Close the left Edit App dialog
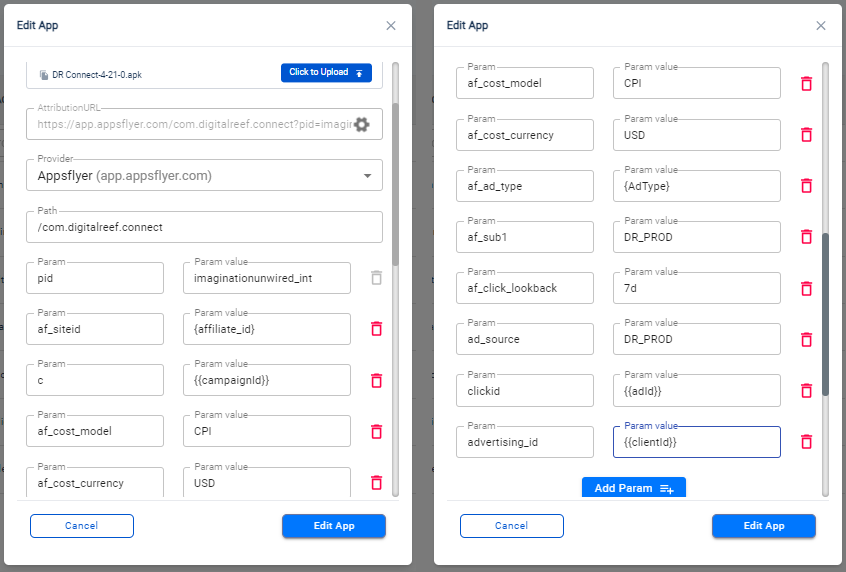846x572 pixels. coord(391,26)
